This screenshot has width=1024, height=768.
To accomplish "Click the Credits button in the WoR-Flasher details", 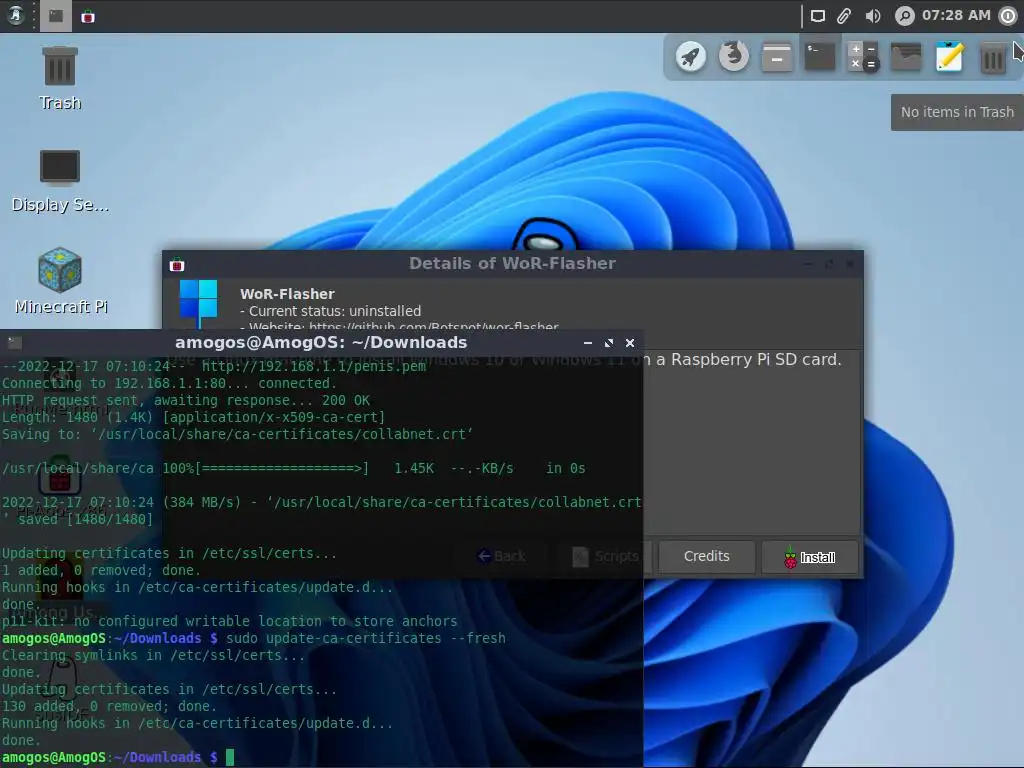I will [x=707, y=556].
